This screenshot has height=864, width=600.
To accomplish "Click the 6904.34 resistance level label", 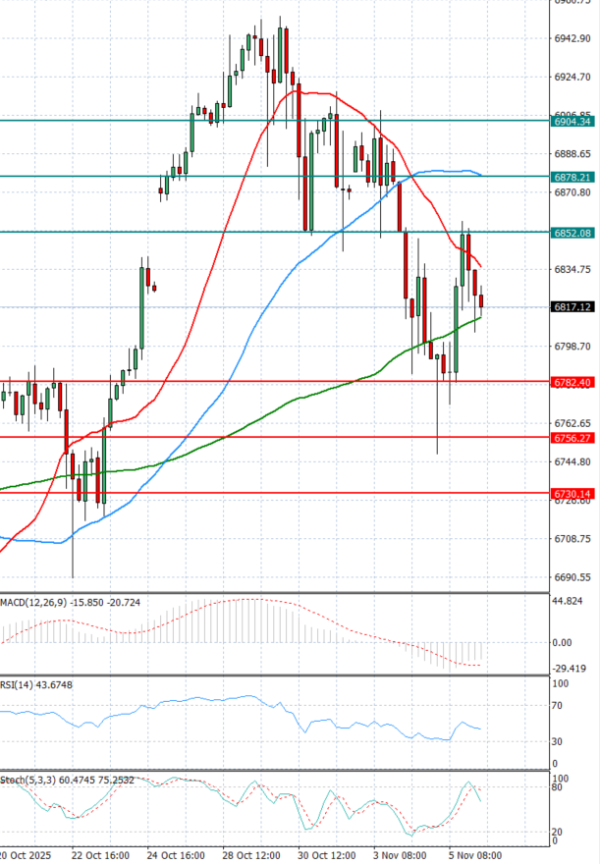I will coord(571,121).
